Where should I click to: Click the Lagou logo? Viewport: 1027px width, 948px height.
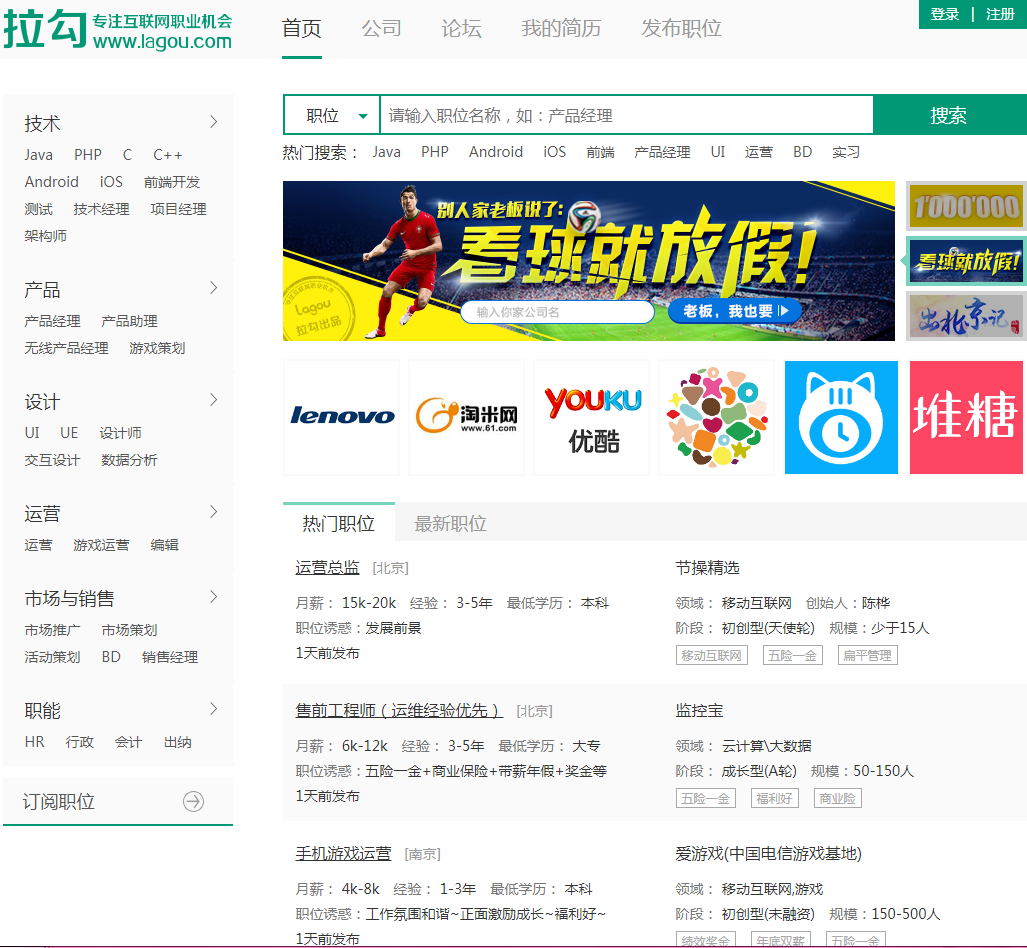pyautogui.click(x=118, y=29)
